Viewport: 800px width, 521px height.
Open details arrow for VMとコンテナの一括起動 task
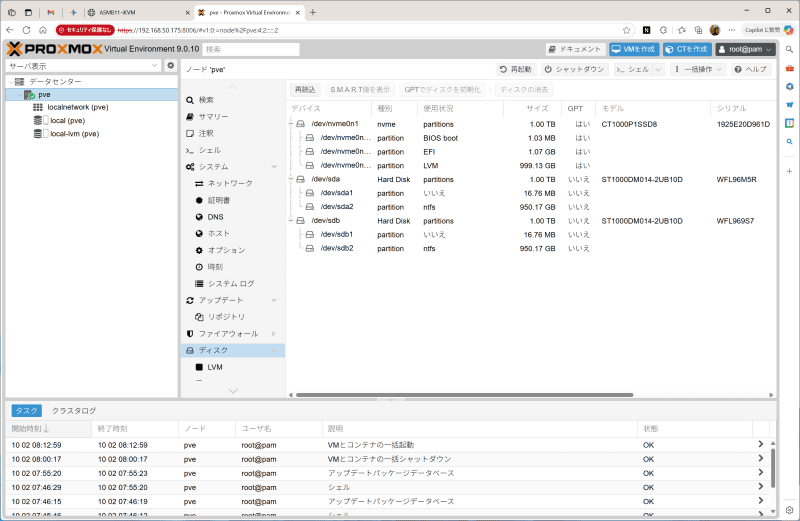click(761, 444)
